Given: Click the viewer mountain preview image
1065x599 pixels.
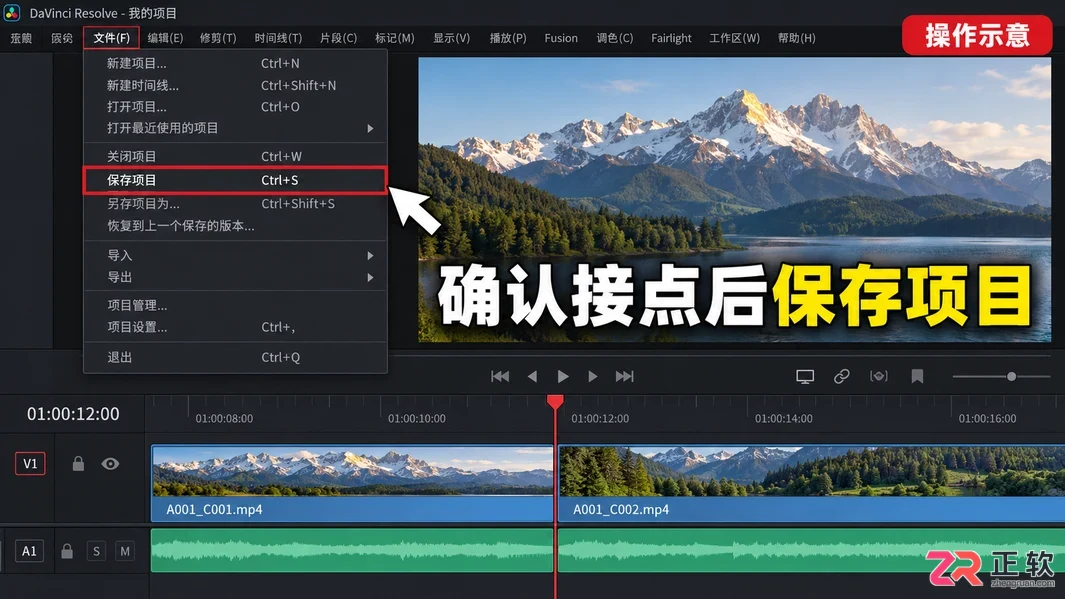Looking at the screenshot, I should pyautogui.click(x=734, y=199).
